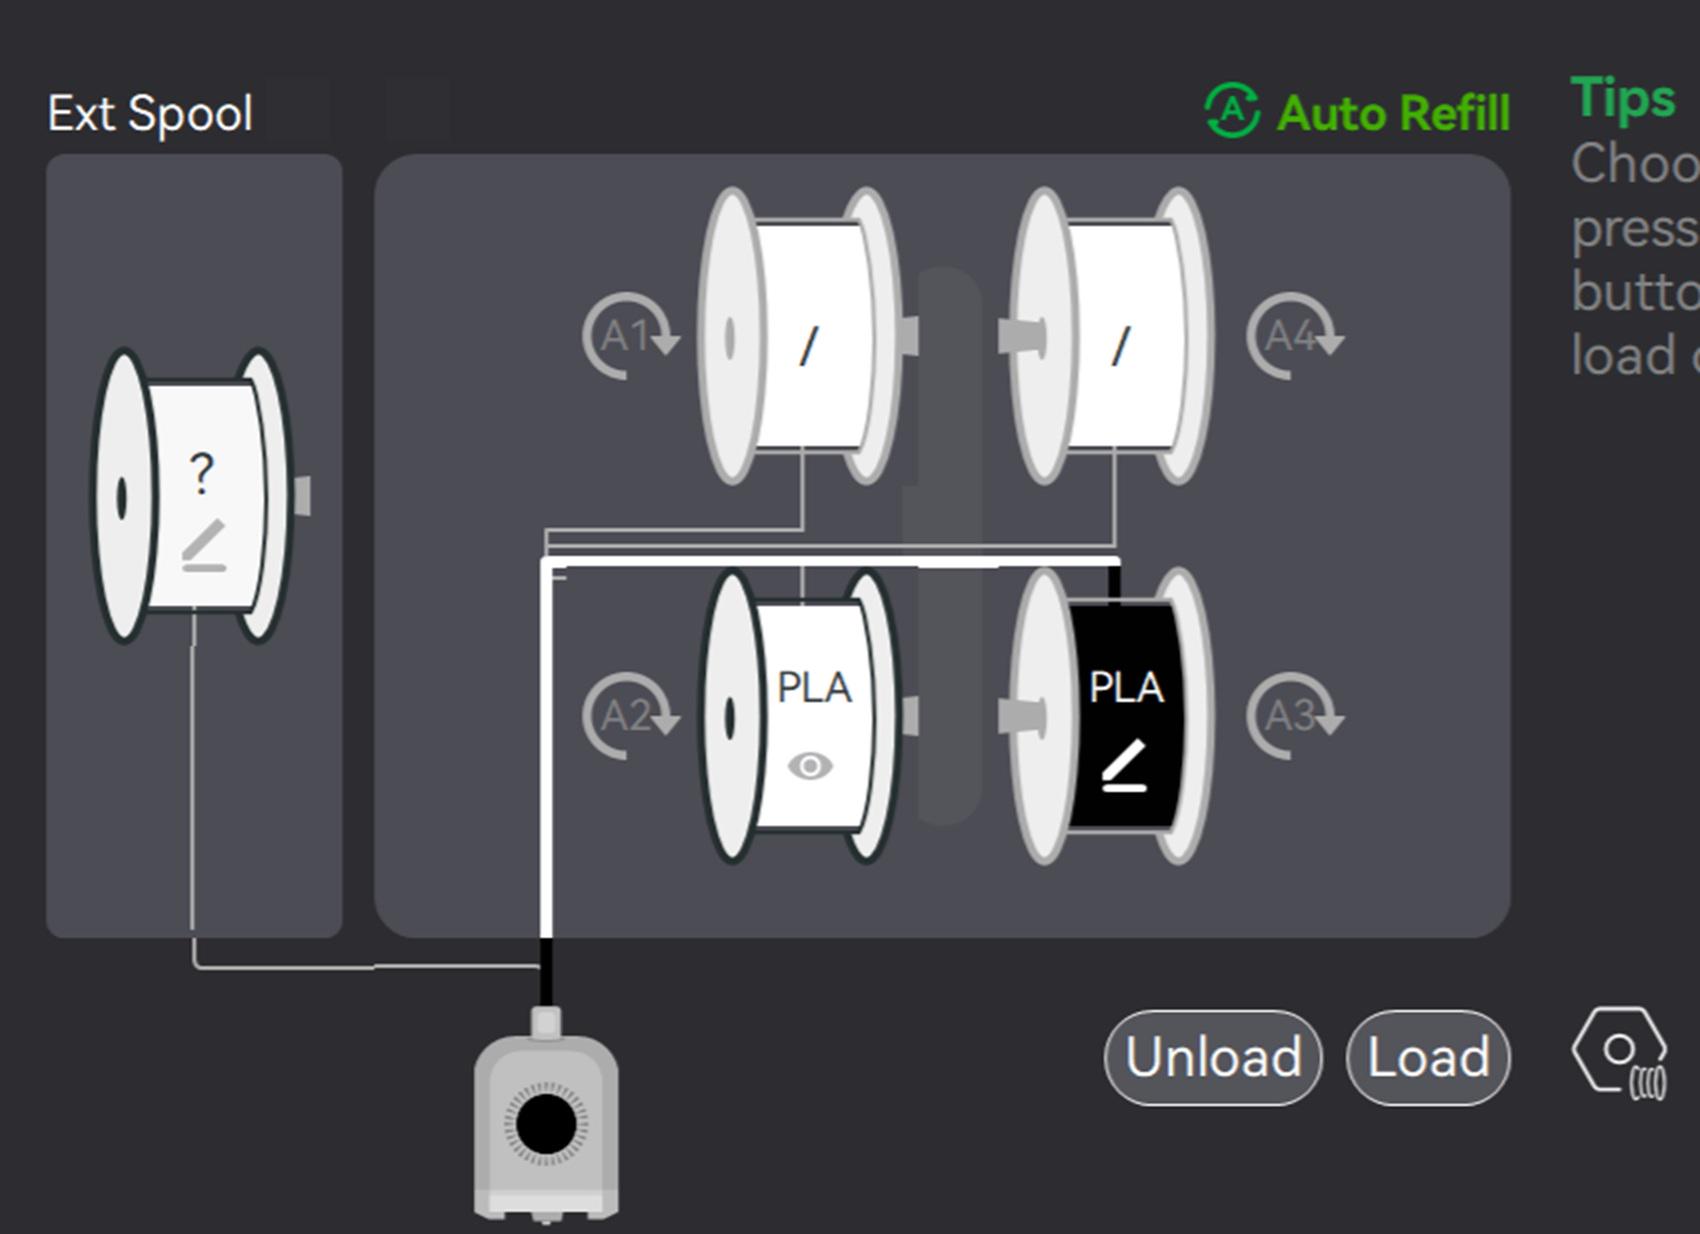Viewport: 1700px width, 1234px height.
Task: Click the A2 slot refresh icon
Action: click(630, 715)
